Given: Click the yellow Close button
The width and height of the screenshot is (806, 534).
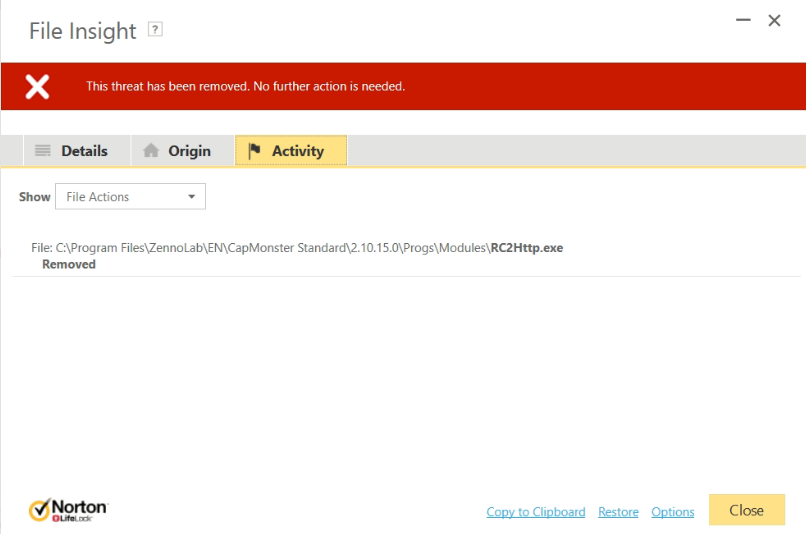Looking at the screenshot, I should click(746, 510).
